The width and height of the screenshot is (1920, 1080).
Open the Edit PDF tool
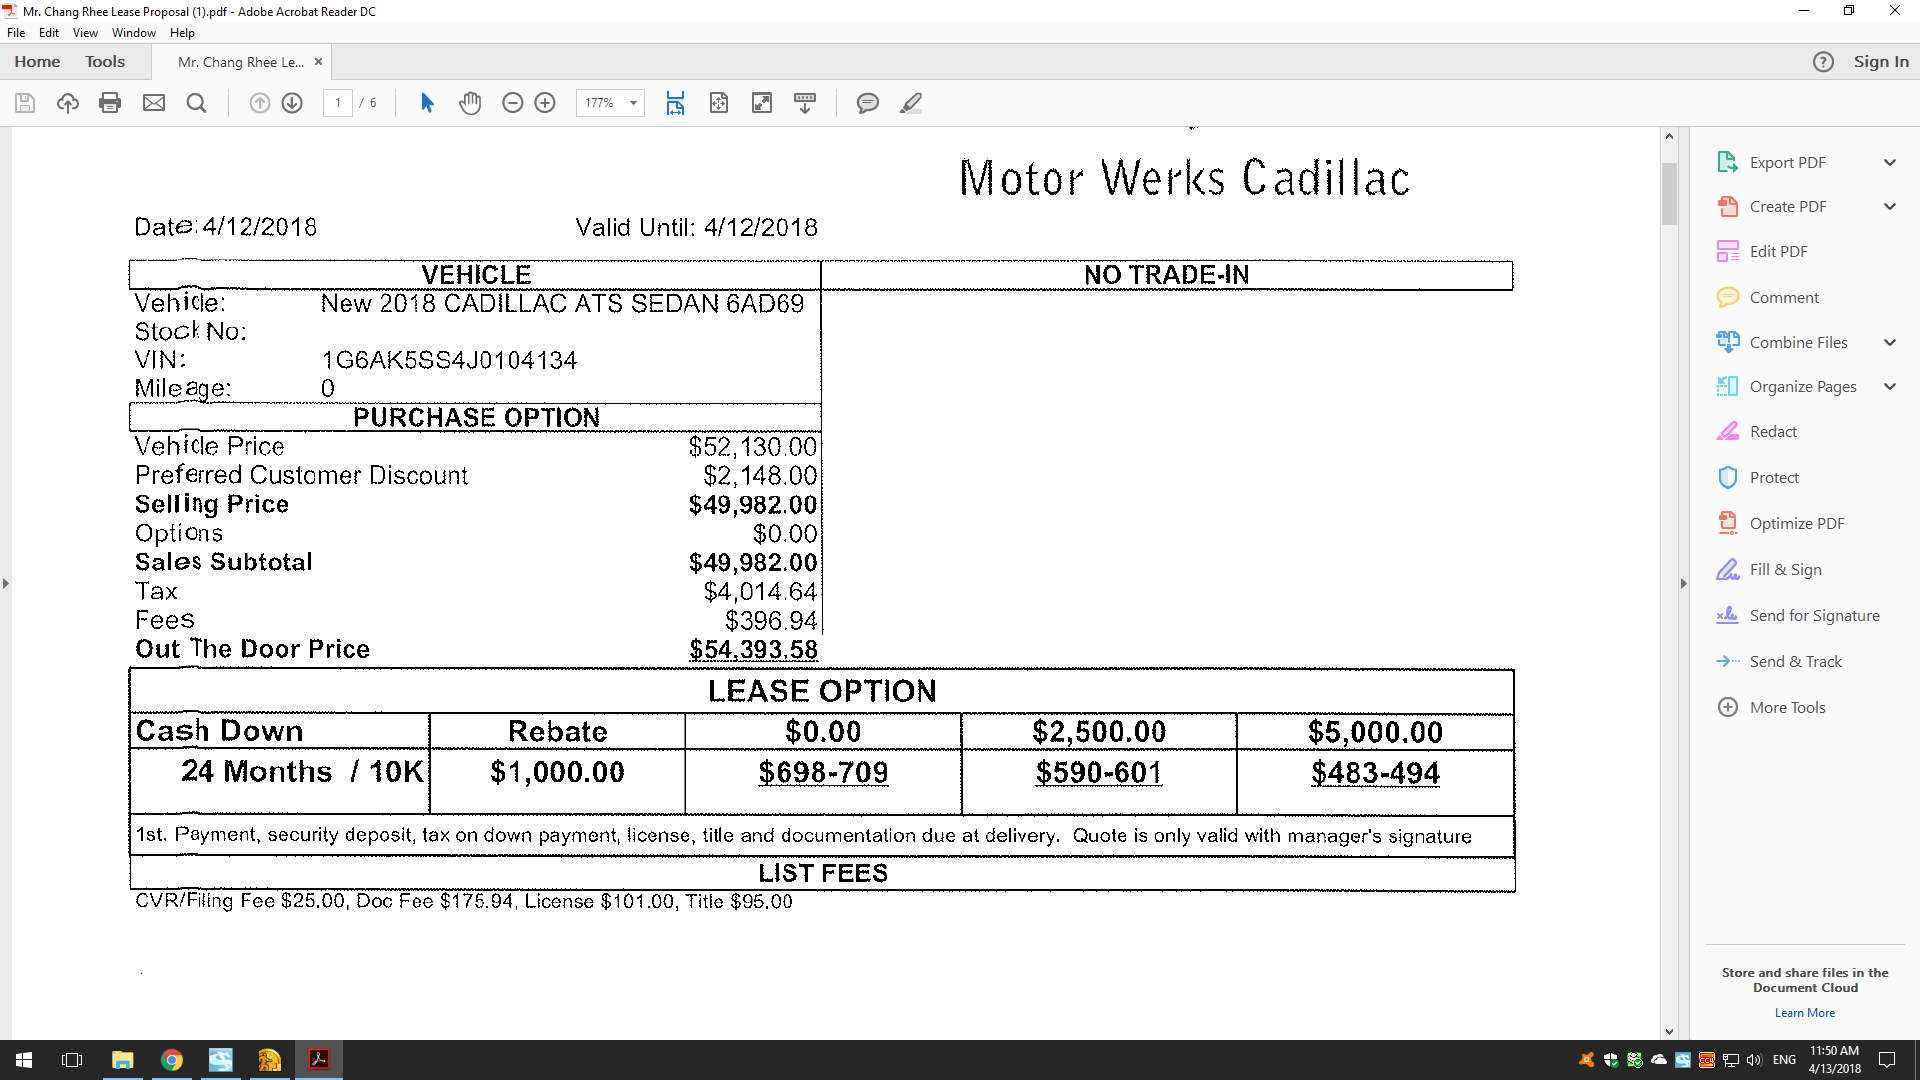(x=1778, y=251)
